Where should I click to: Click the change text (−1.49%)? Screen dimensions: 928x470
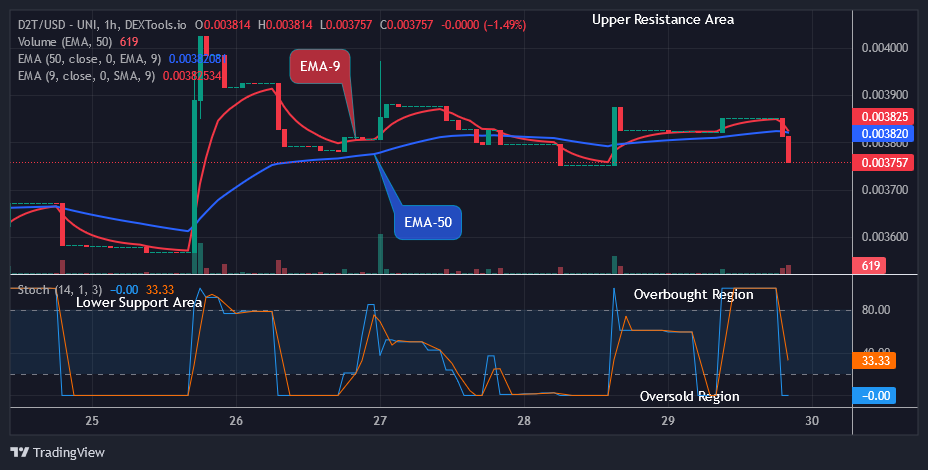click(505, 25)
